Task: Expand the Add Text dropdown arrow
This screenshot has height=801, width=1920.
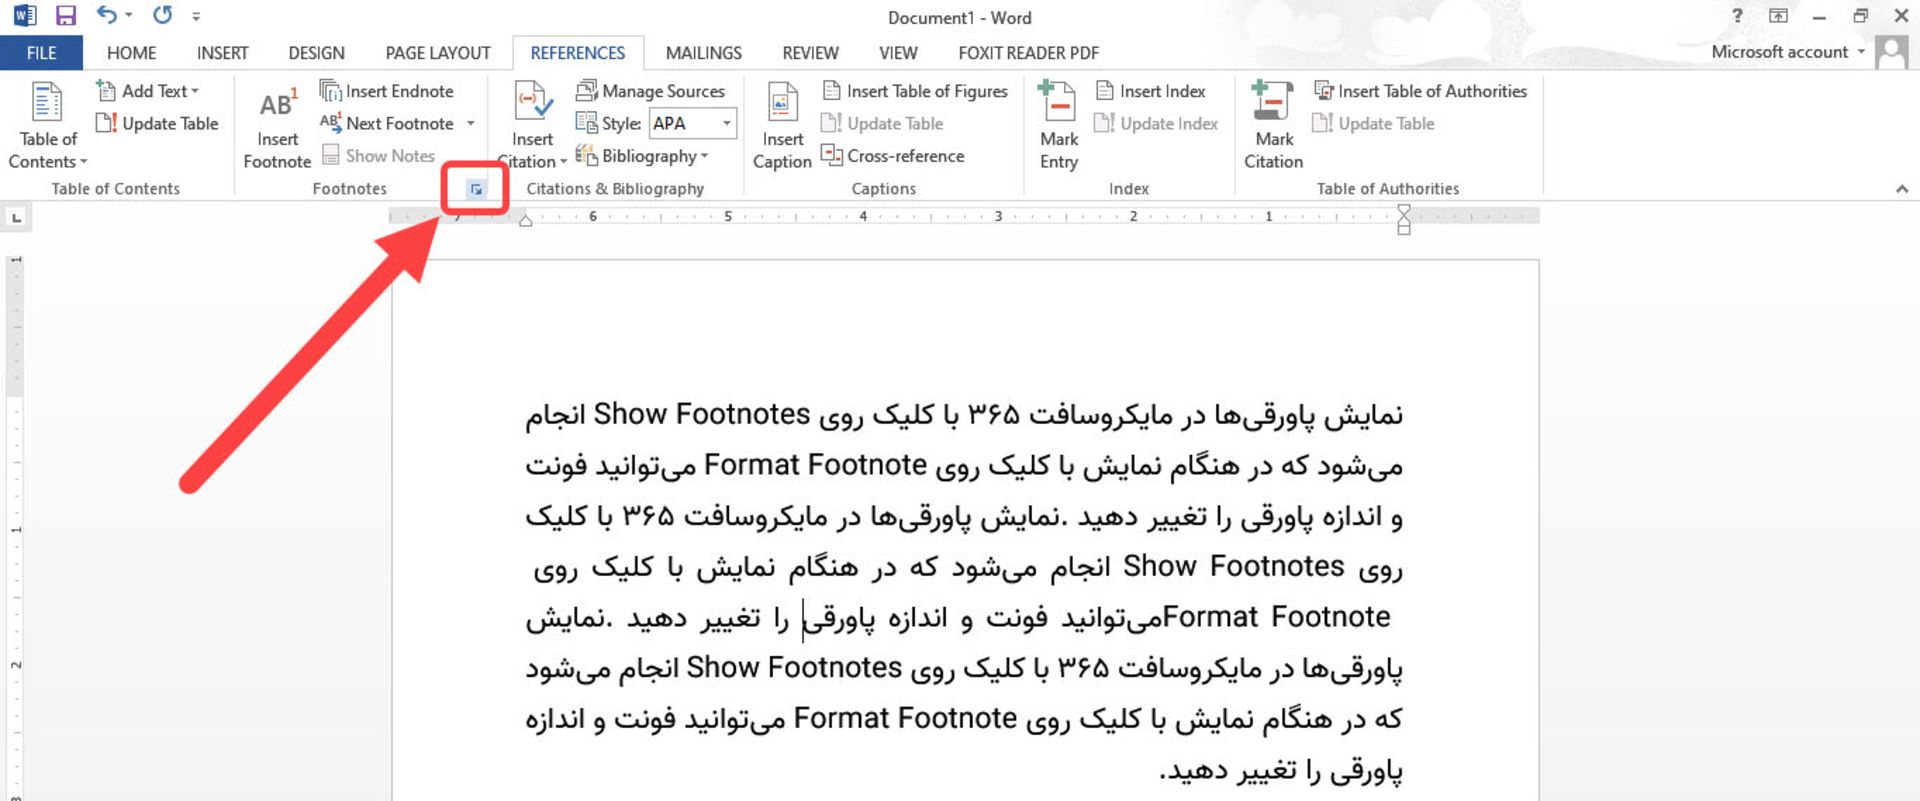Action: (x=195, y=91)
